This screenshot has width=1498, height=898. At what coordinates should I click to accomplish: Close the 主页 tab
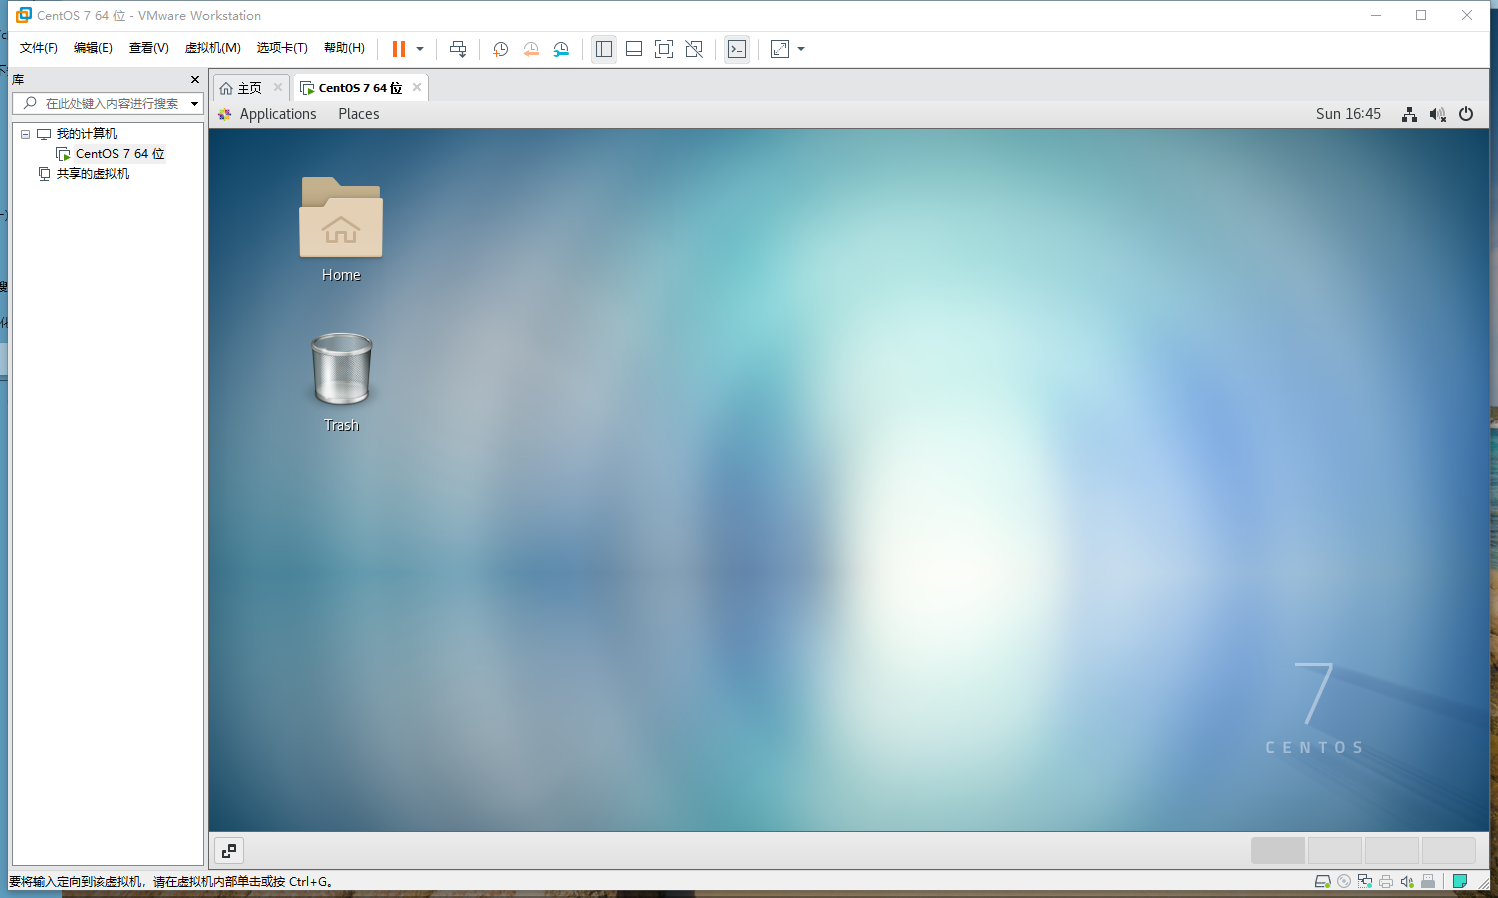tap(278, 87)
